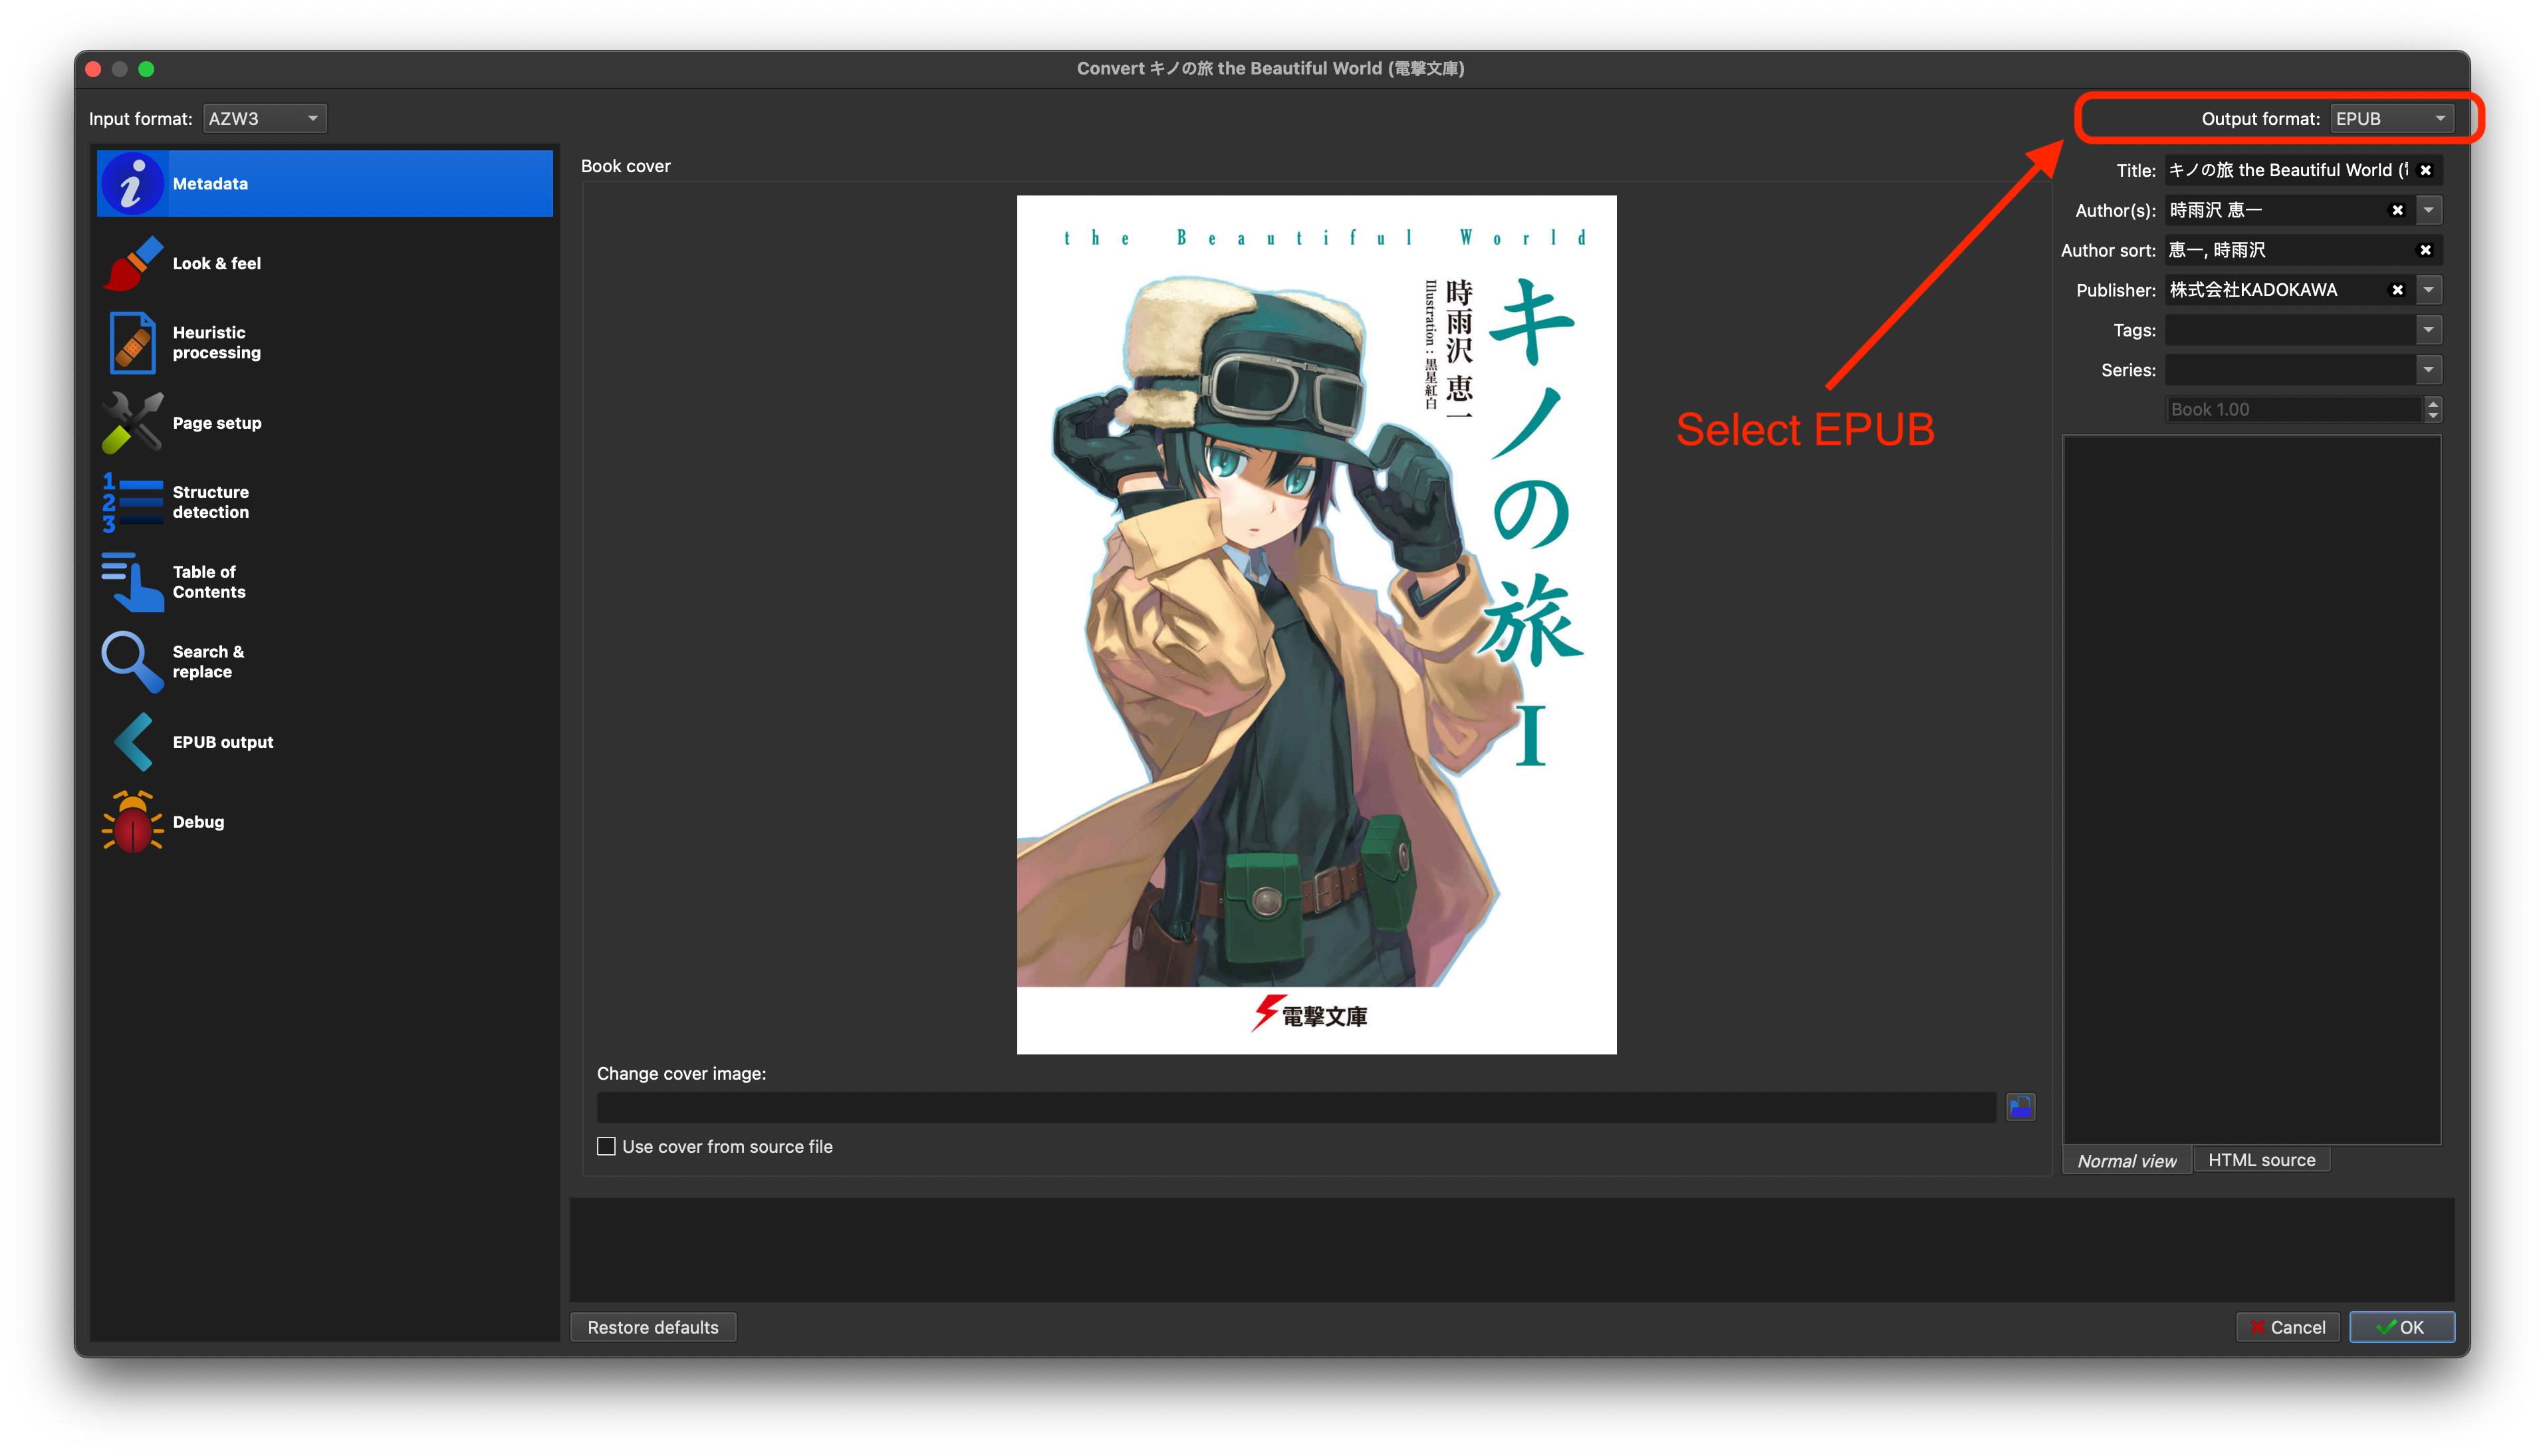Click into the Change cover image path field

[1296, 1107]
